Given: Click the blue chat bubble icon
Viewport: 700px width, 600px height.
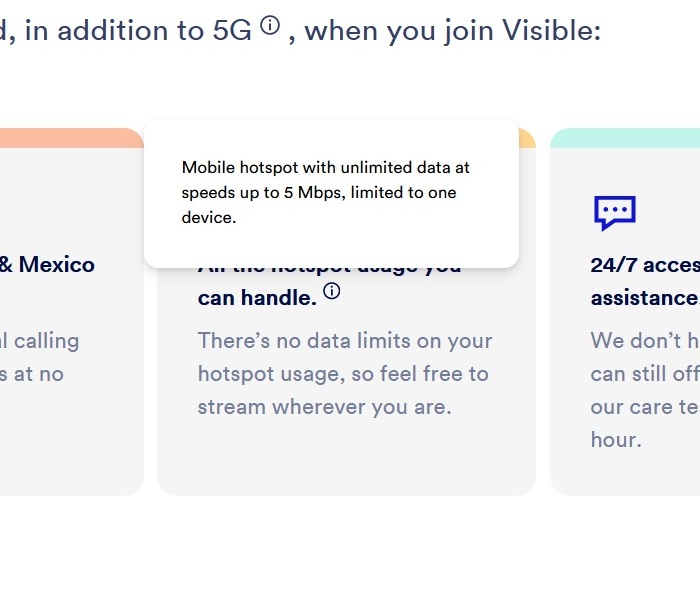Looking at the screenshot, I should click(x=615, y=213).
